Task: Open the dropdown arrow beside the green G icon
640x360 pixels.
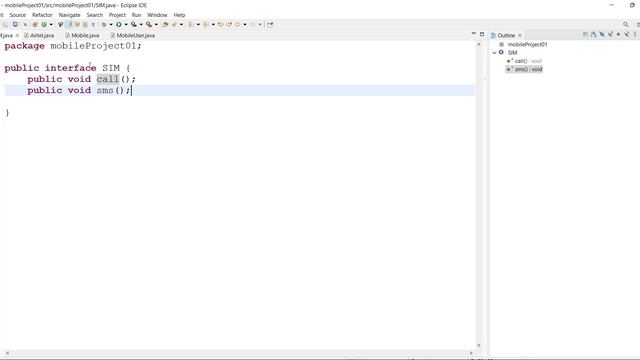Action: coord(51,24)
